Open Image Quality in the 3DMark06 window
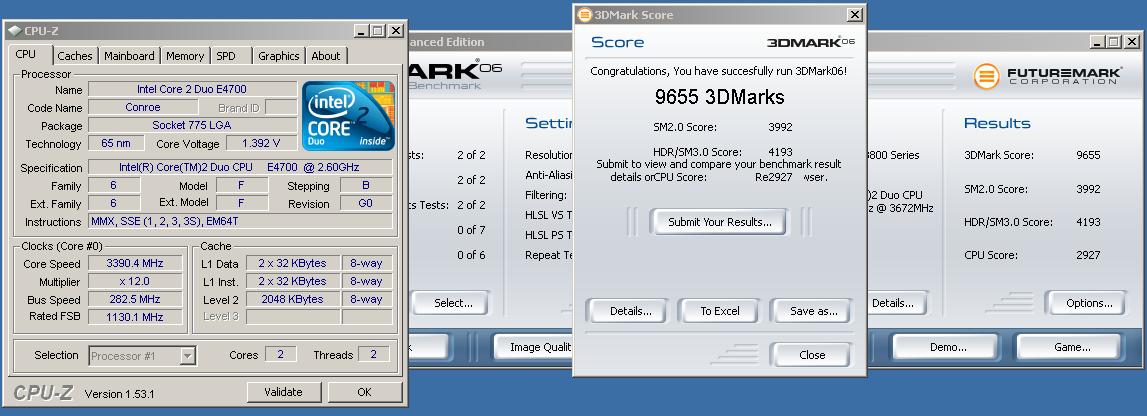This screenshot has height=416, width=1147. coord(540,347)
